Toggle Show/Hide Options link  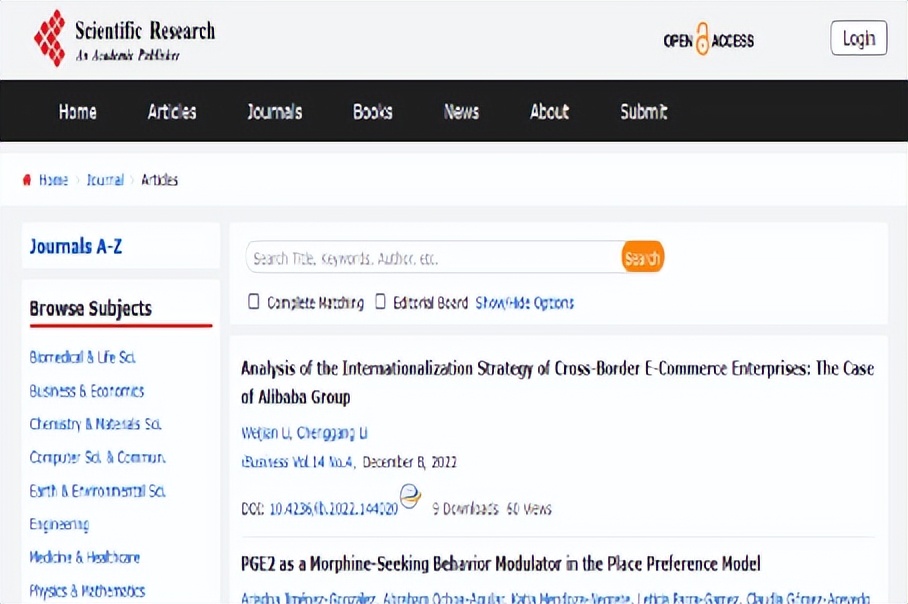[525, 303]
